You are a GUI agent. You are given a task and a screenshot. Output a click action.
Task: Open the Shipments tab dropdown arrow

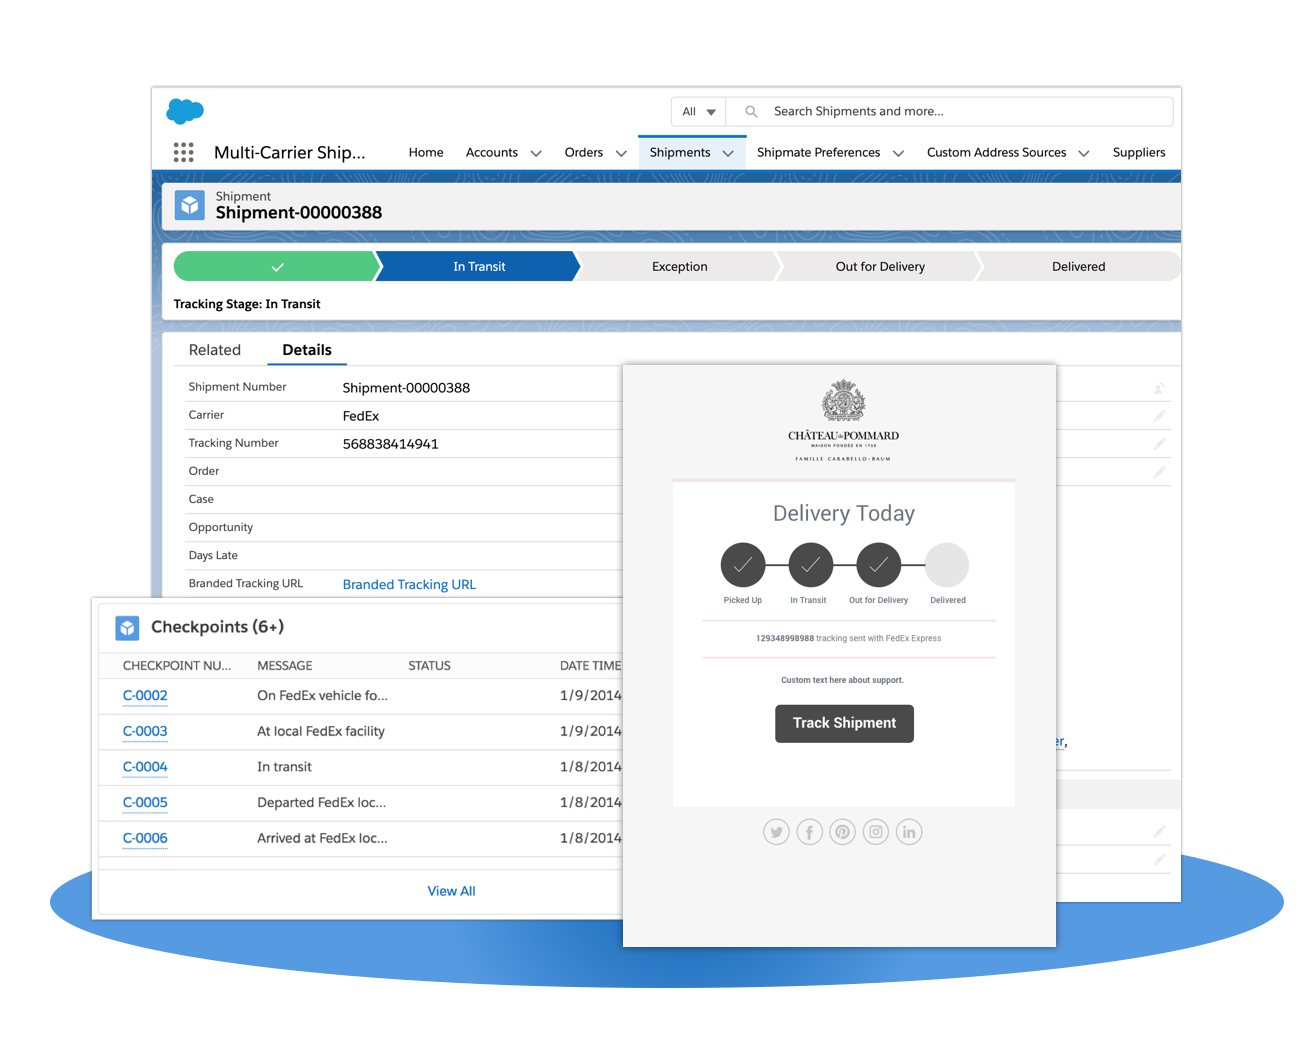[x=728, y=153]
